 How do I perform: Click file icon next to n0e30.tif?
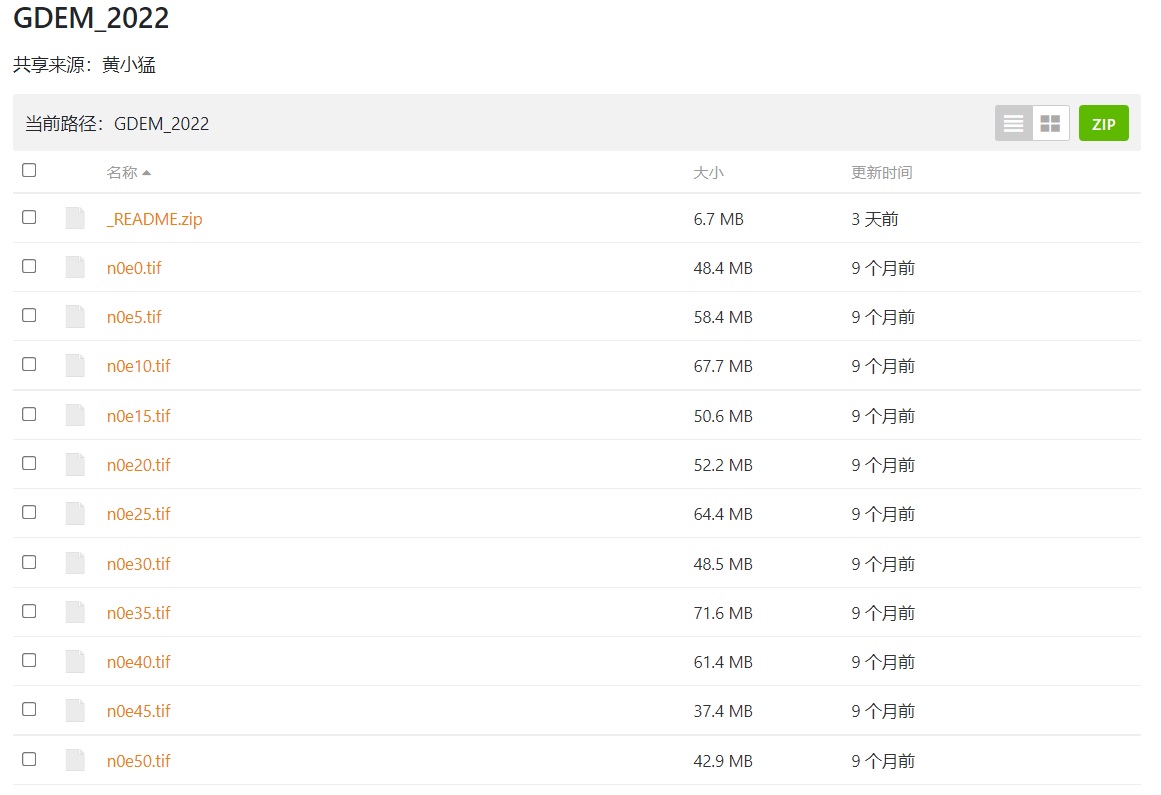pyautogui.click(x=75, y=563)
